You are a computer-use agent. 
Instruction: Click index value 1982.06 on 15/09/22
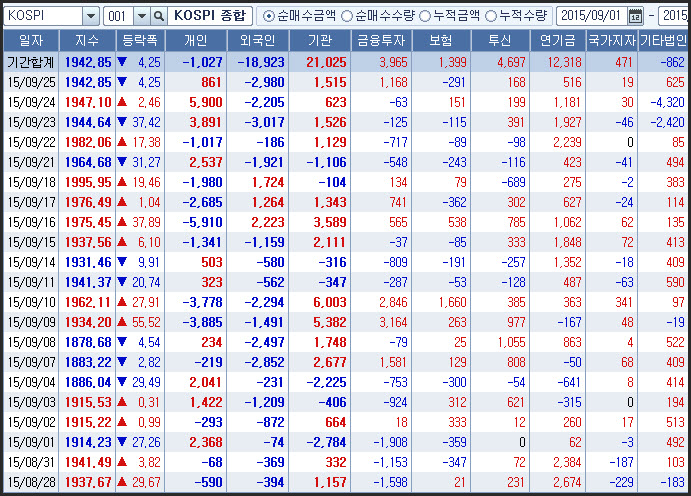[88, 142]
